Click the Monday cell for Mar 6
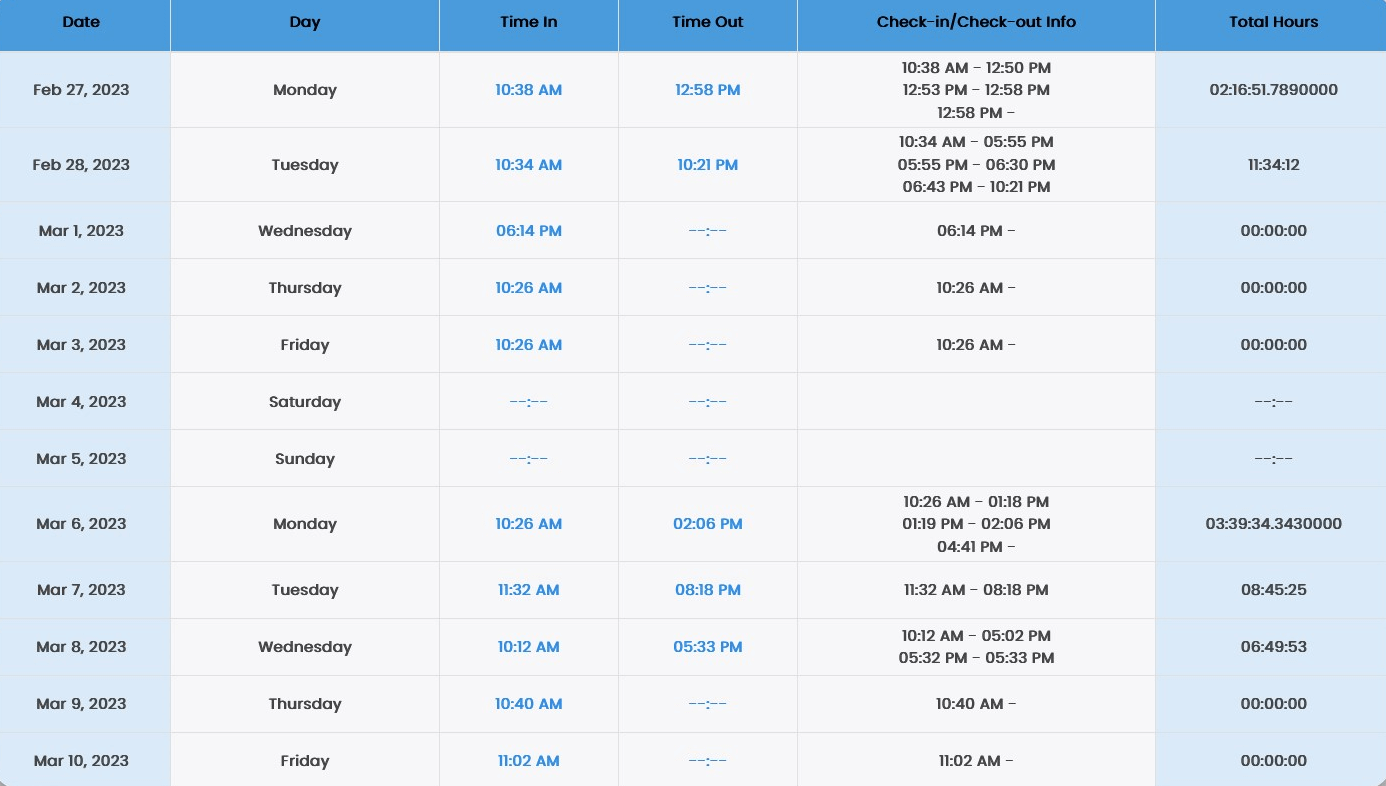Image resolution: width=1386 pixels, height=786 pixels. (x=305, y=524)
